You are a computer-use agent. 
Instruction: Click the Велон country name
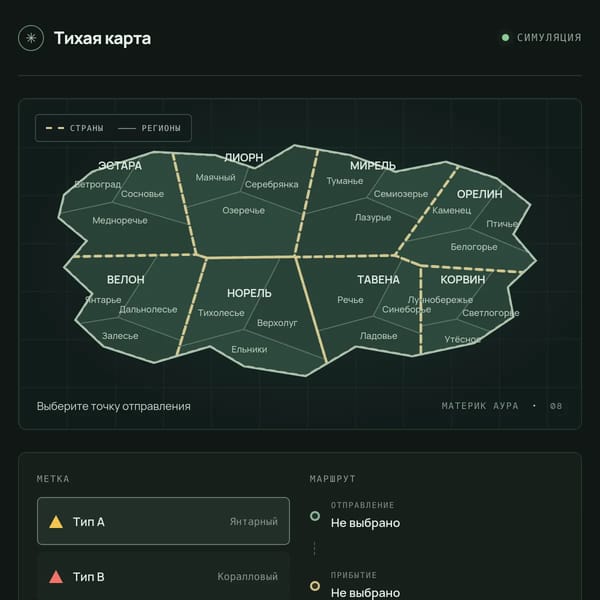[126, 280]
